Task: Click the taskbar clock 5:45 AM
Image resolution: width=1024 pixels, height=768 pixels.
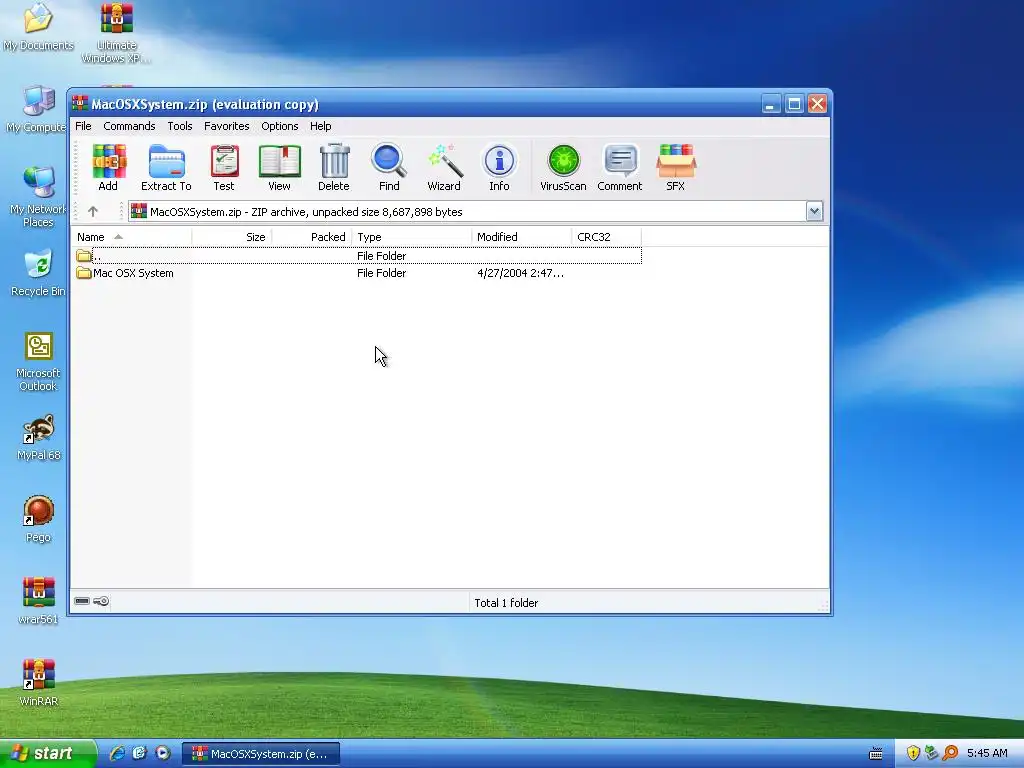Action: 987,753
